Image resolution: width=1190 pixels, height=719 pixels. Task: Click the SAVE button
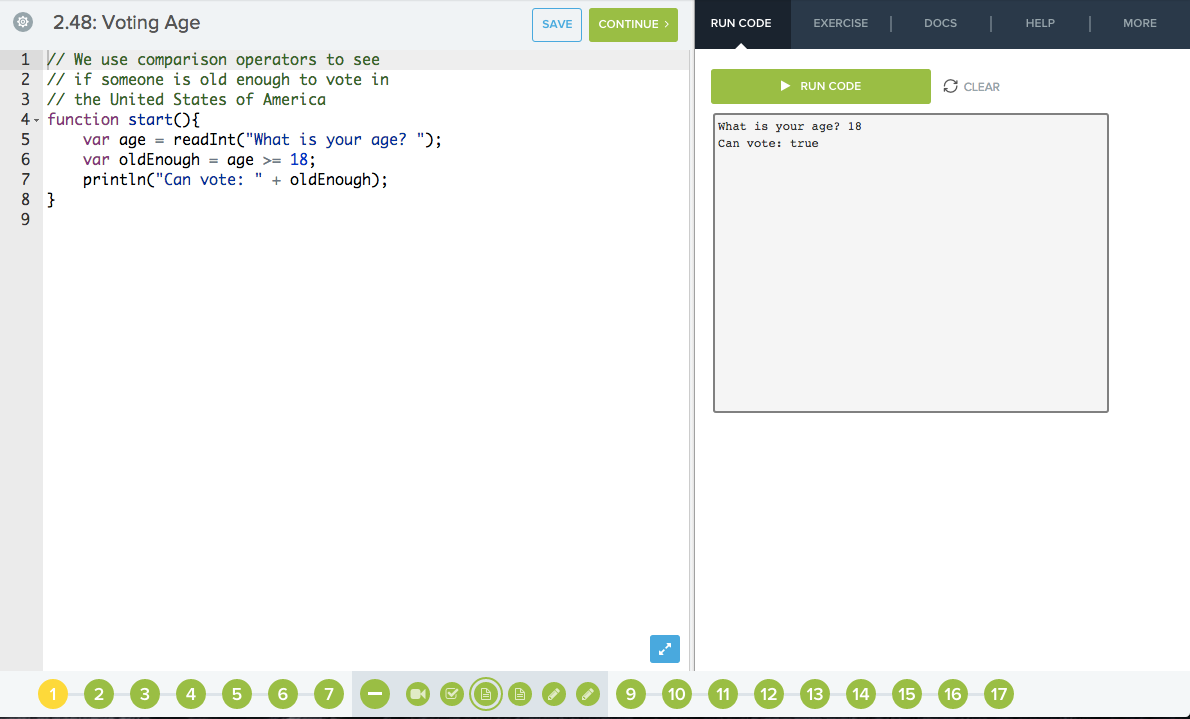click(x=556, y=24)
